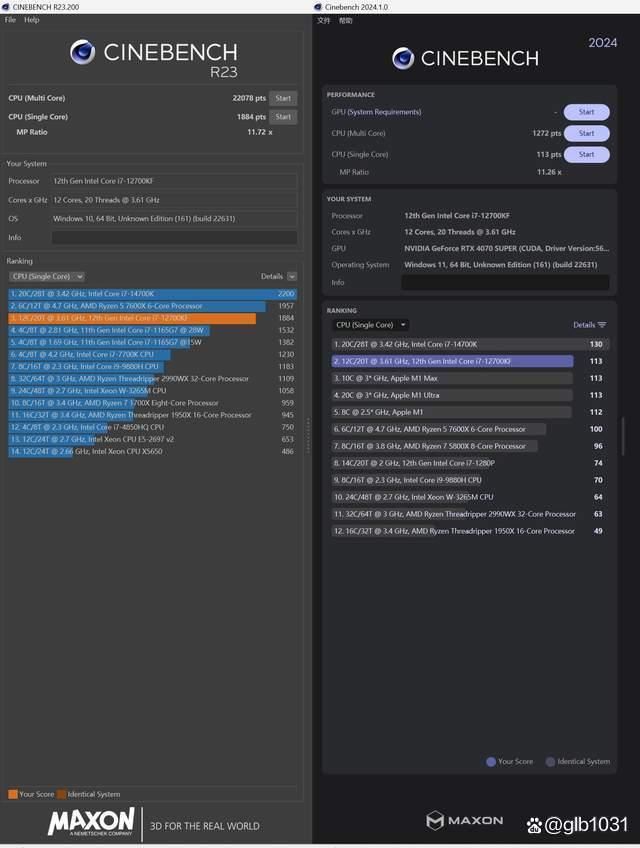640x848 pixels.
Task: Select R23 row Ryzen 7 1700X
Action: 153,403
